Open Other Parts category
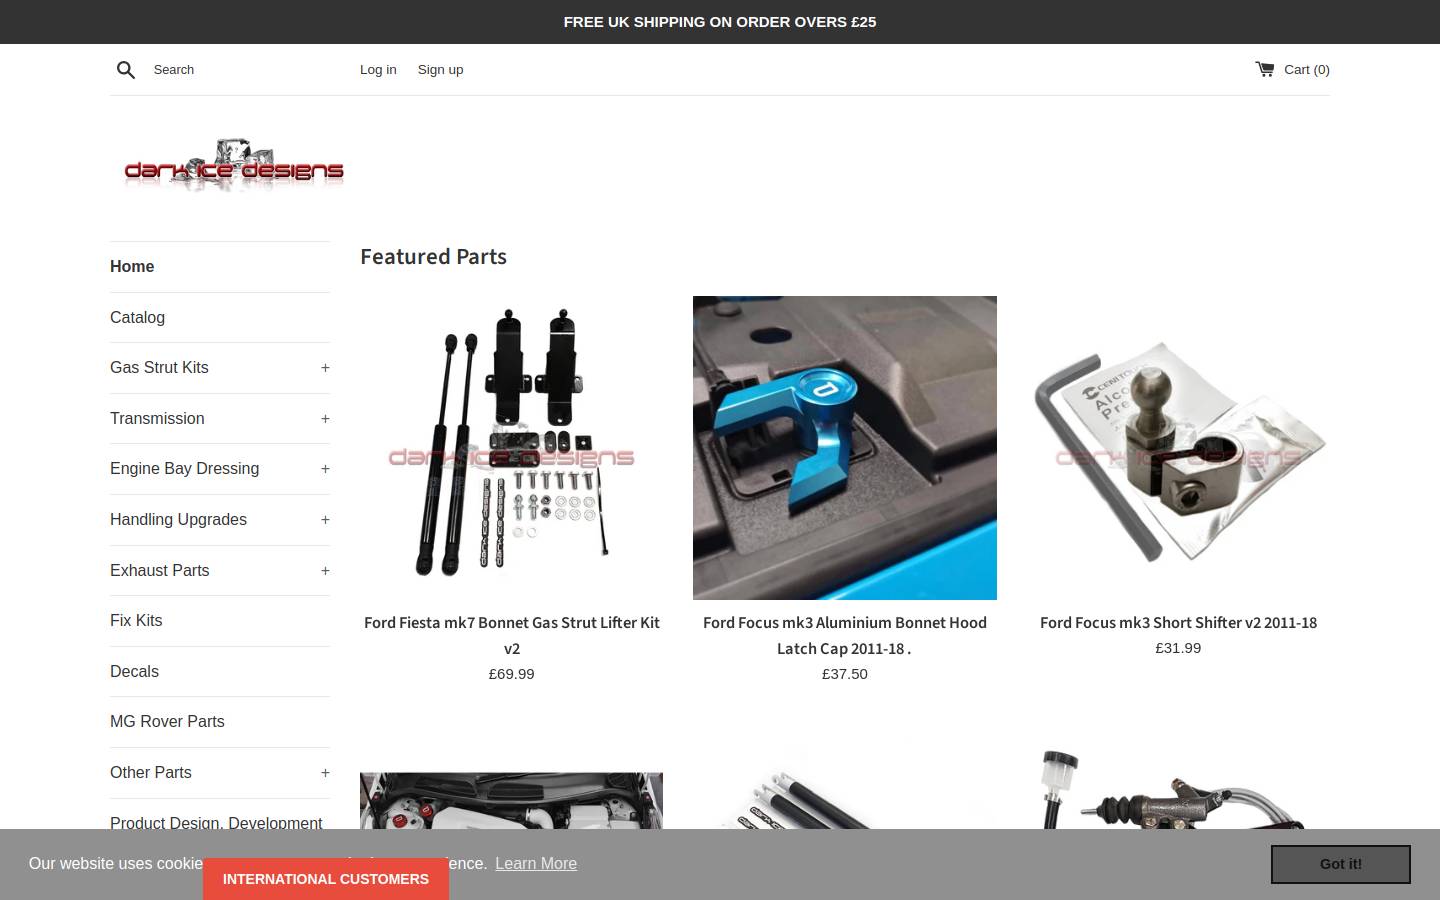Viewport: 1440px width, 900px height. pyautogui.click(x=150, y=772)
